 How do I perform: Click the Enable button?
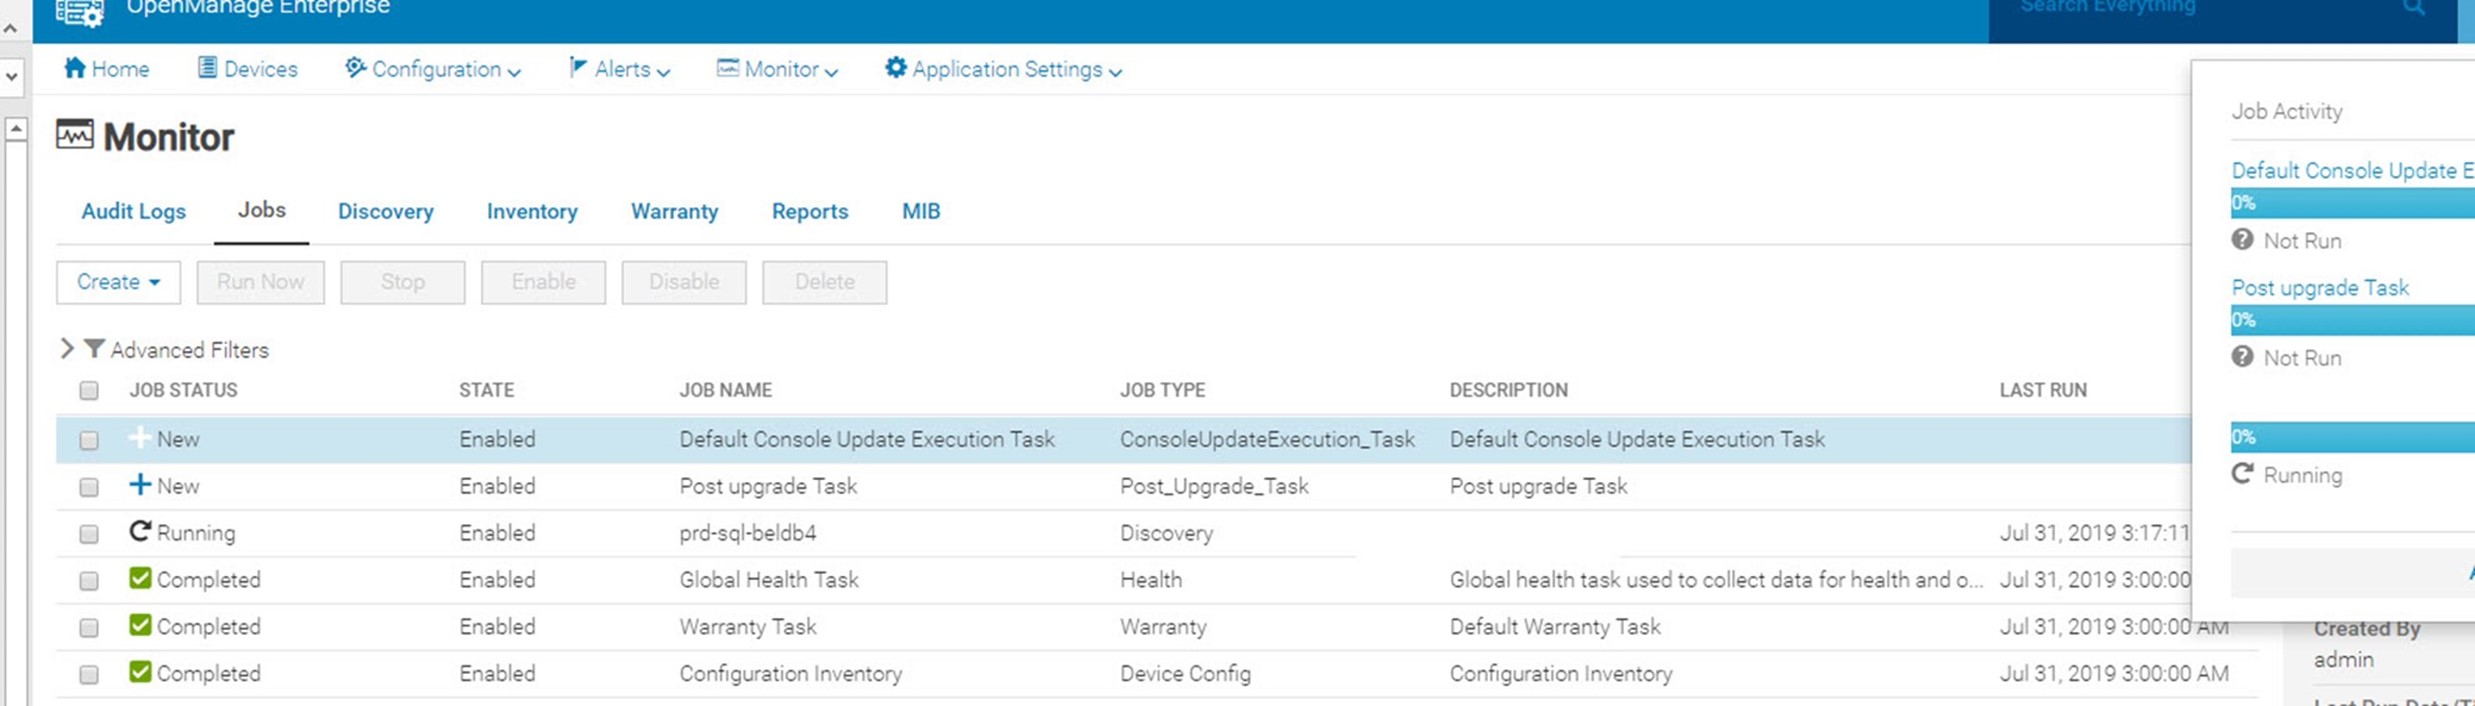[x=543, y=282]
